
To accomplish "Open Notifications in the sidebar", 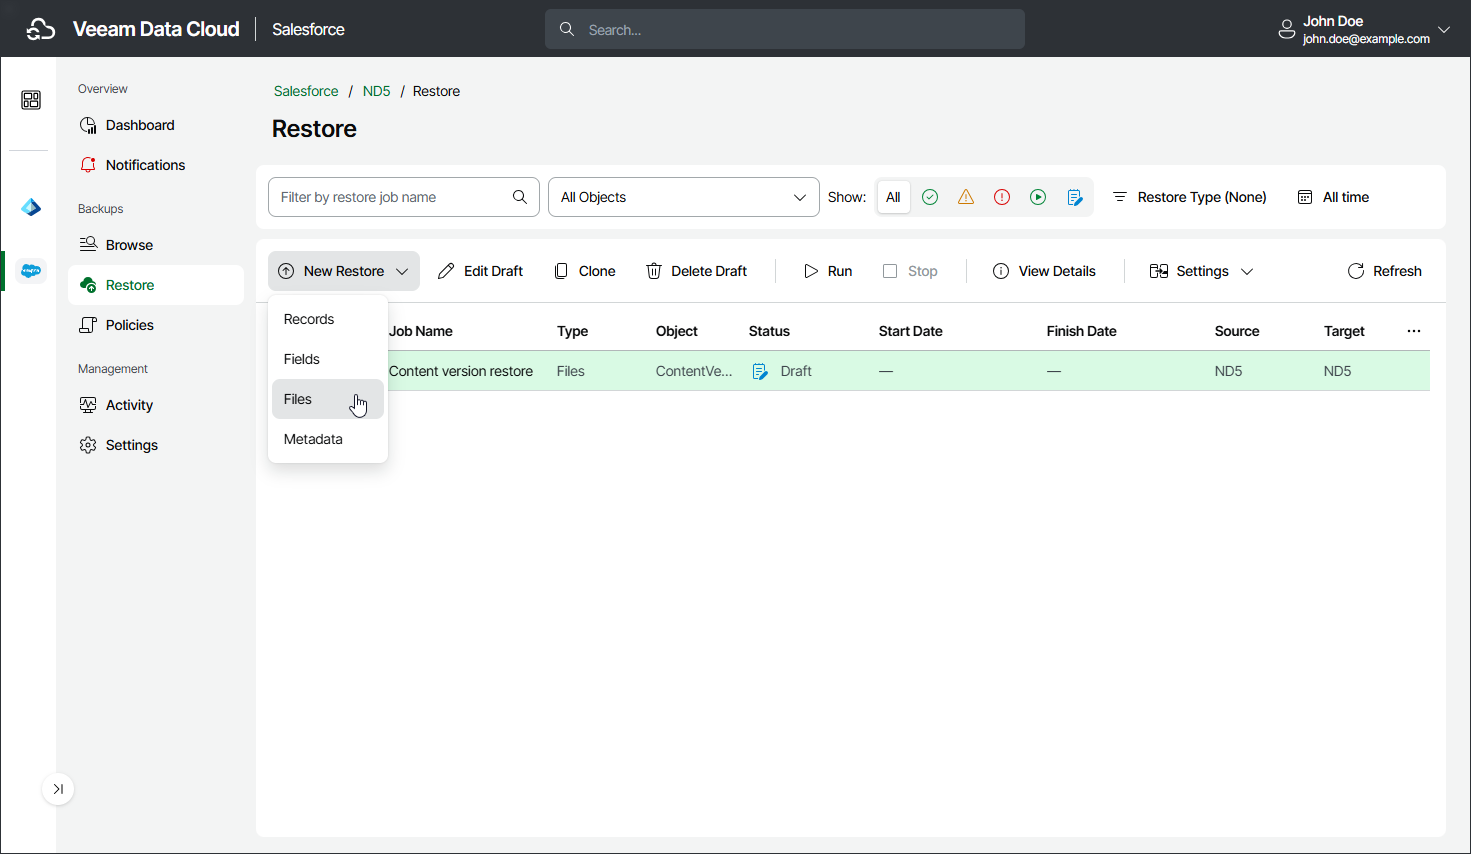I will pyautogui.click(x=156, y=165).
